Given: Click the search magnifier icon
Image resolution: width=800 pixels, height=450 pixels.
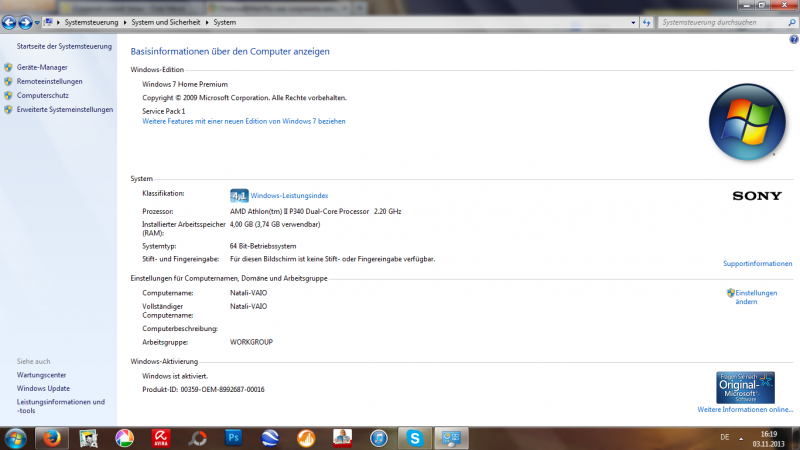Looking at the screenshot, I should coord(792,22).
